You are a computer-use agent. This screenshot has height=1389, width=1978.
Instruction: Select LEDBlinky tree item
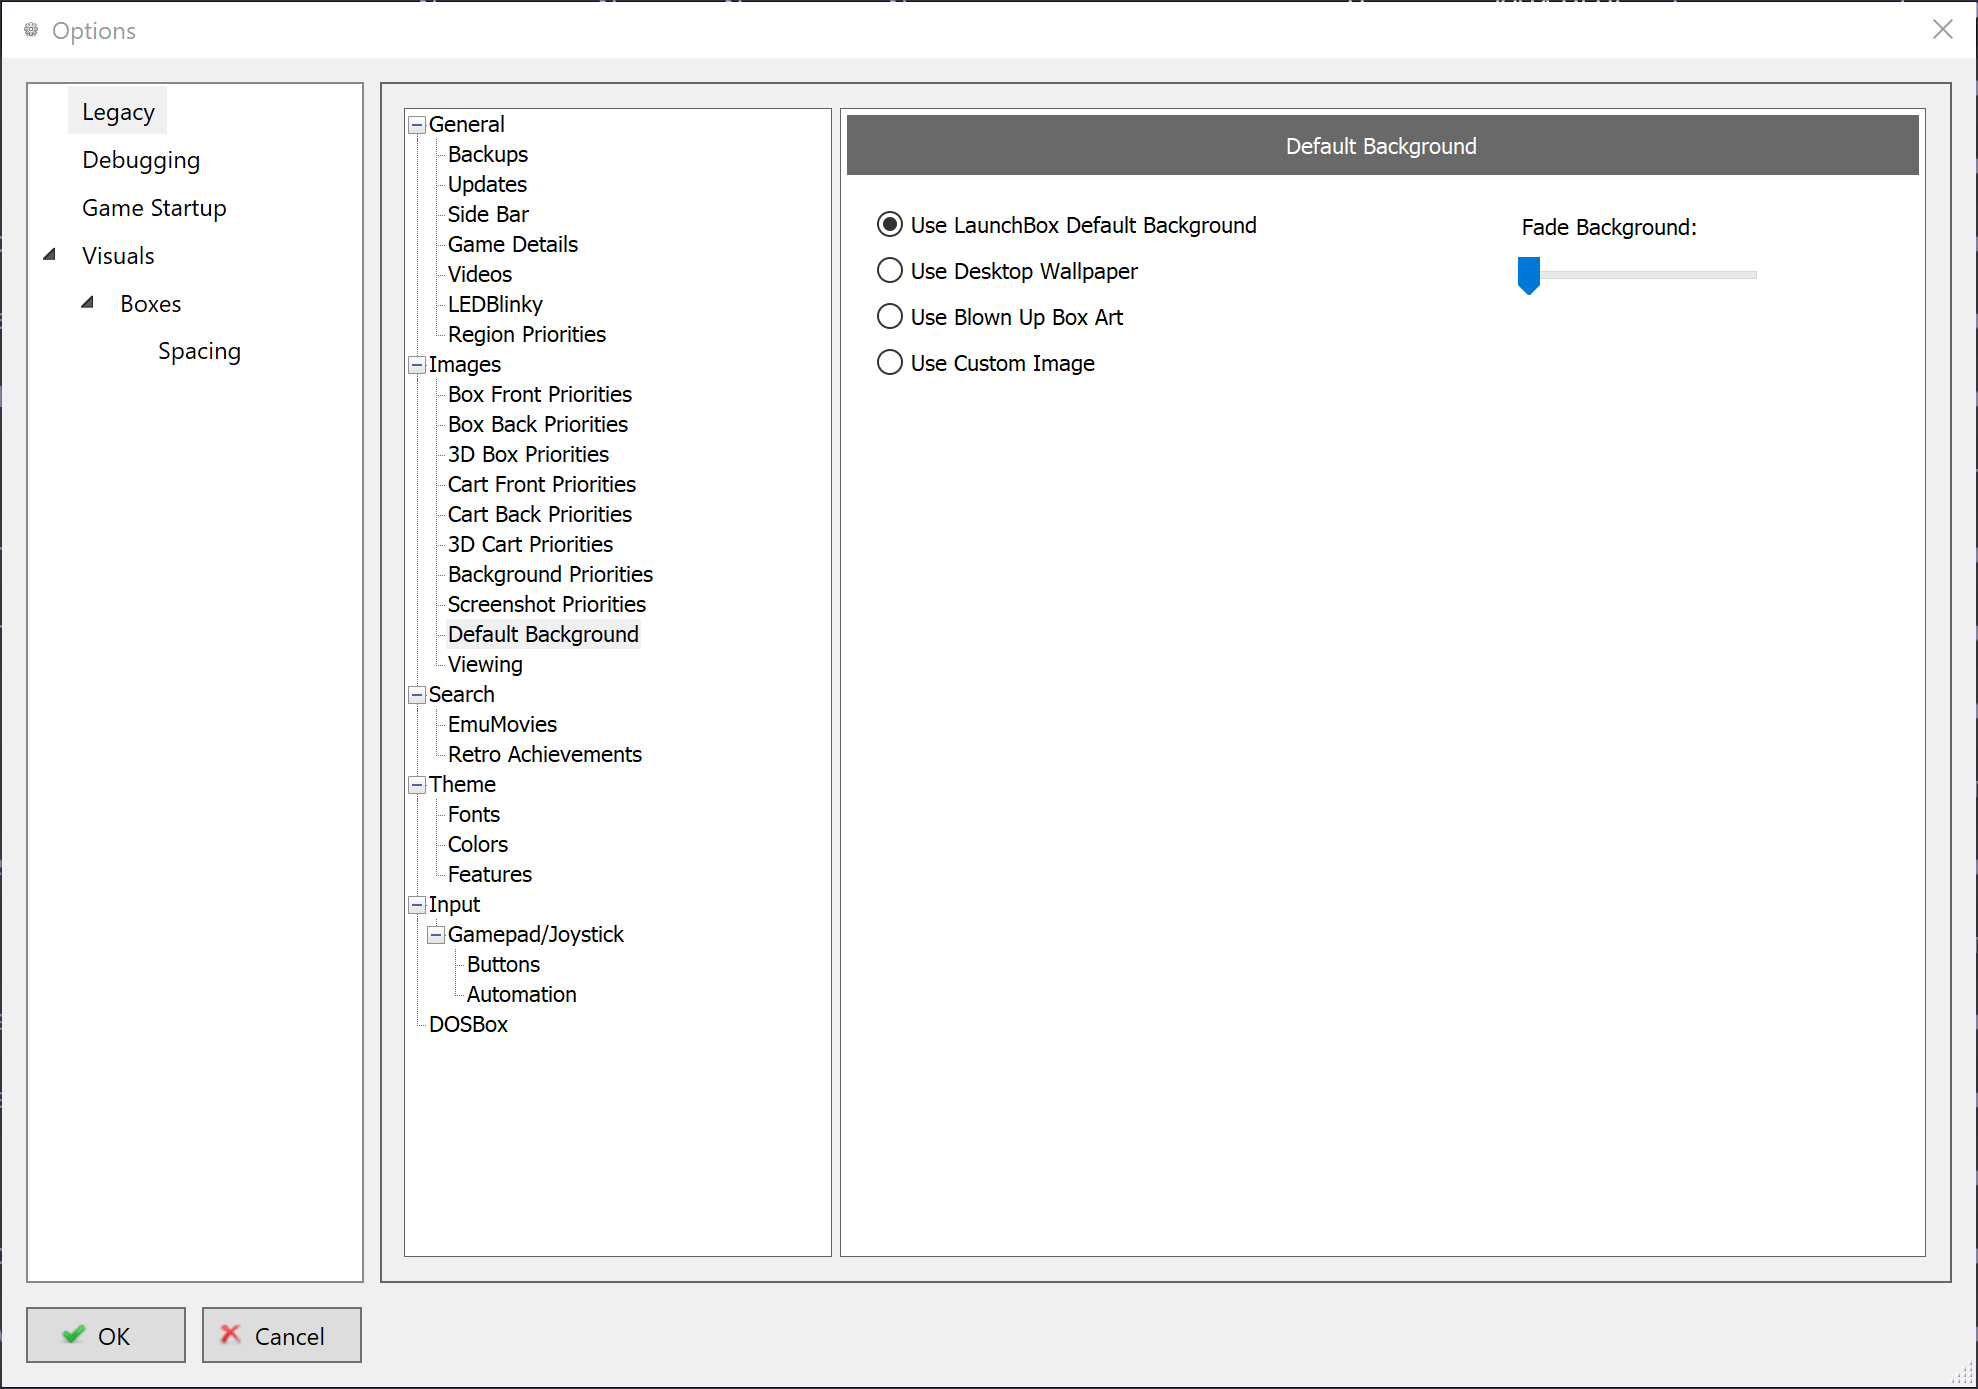(495, 305)
